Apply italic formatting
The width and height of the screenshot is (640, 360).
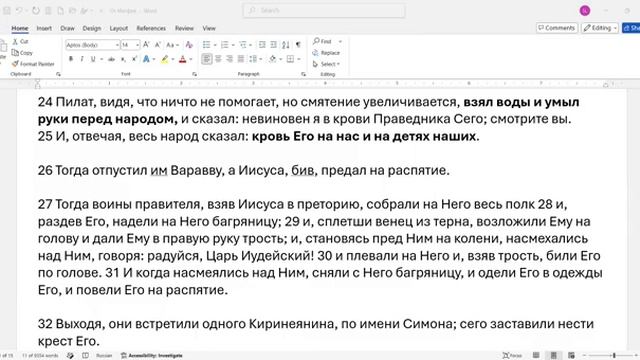(82, 59)
